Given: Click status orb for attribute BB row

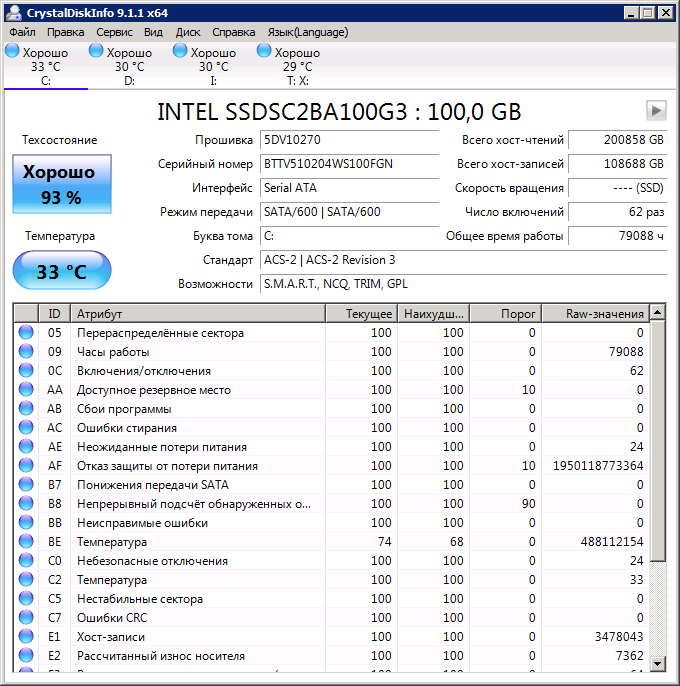Looking at the screenshot, I should [26, 522].
